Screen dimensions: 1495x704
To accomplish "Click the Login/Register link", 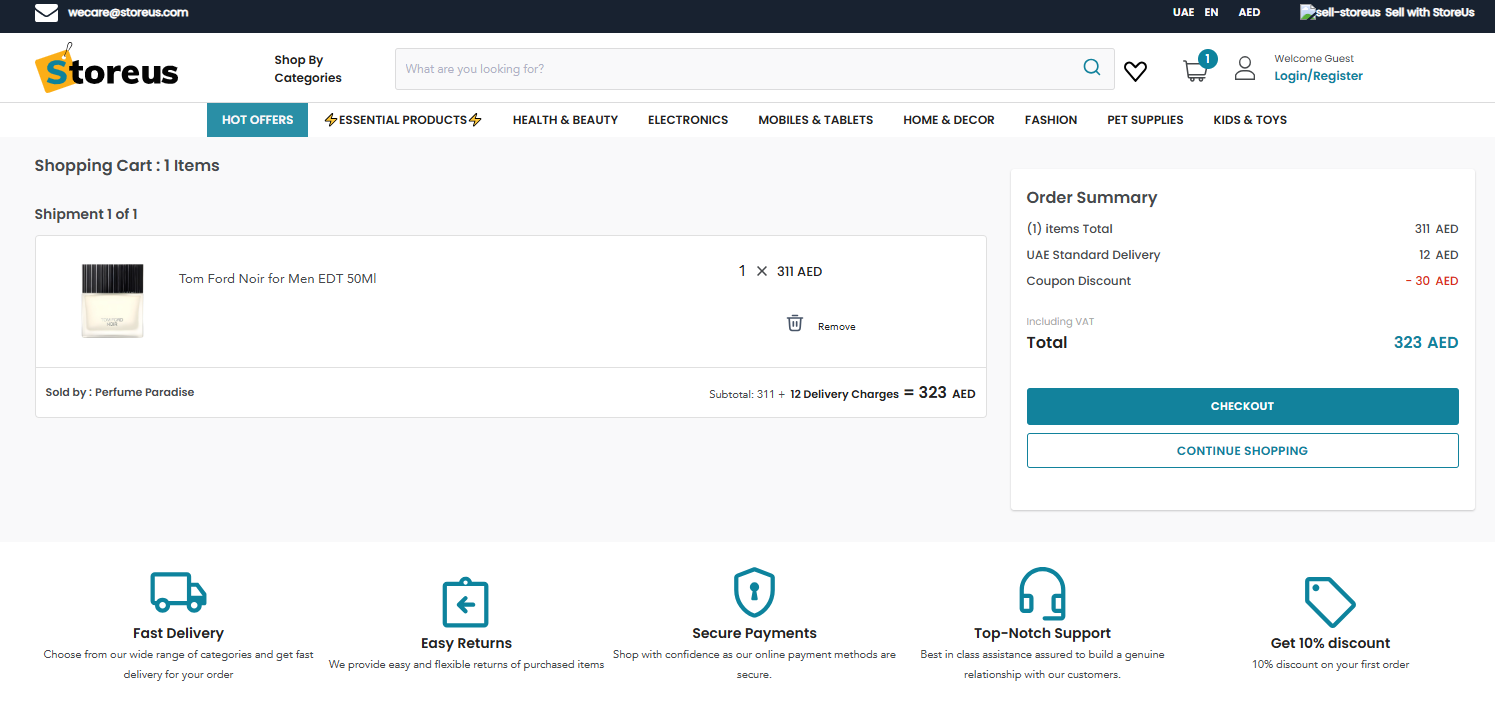I will pyautogui.click(x=1318, y=76).
